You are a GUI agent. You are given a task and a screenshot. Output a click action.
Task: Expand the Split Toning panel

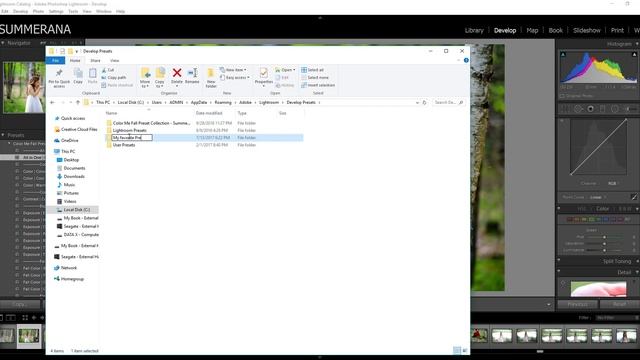pos(637,261)
